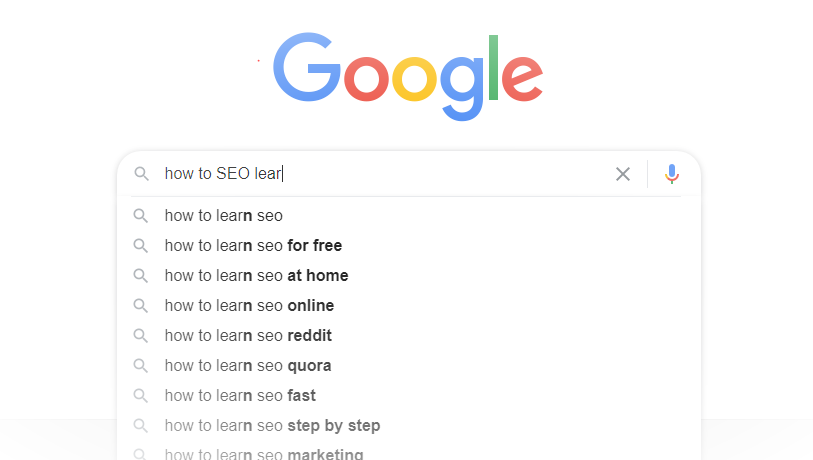The height and width of the screenshot is (460, 813).
Task: Click the magnifier icon in the search box
Action: pos(142,174)
